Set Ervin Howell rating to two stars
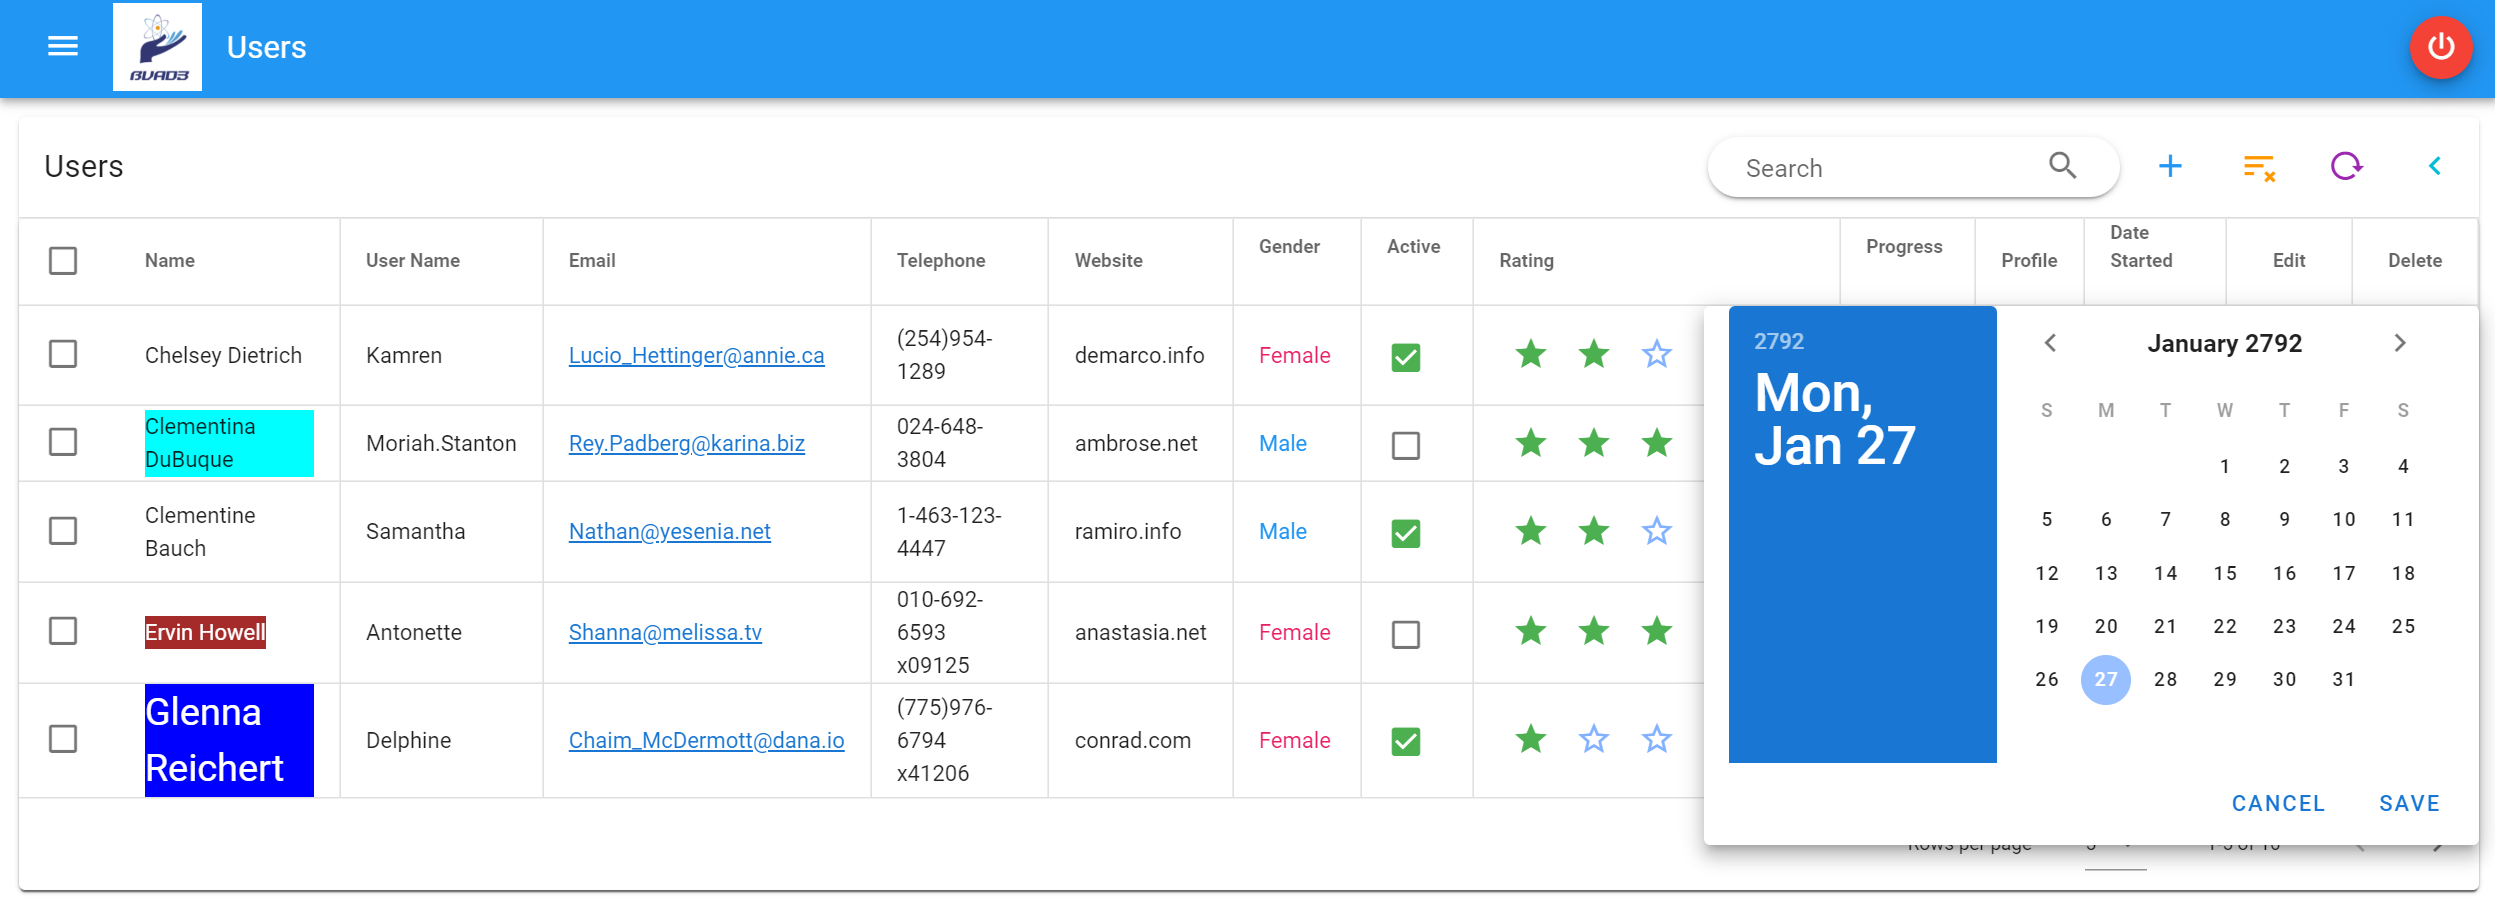This screenshot has height=902, width=2495. pos(1593,632)
